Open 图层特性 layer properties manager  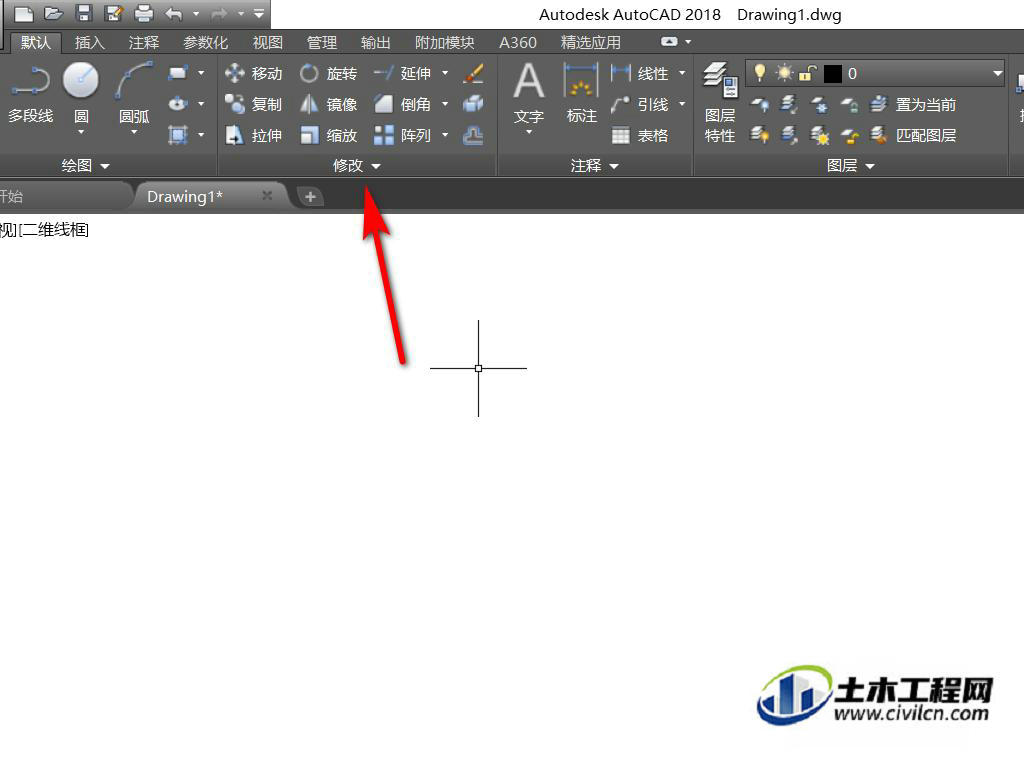tap(720, 103)
